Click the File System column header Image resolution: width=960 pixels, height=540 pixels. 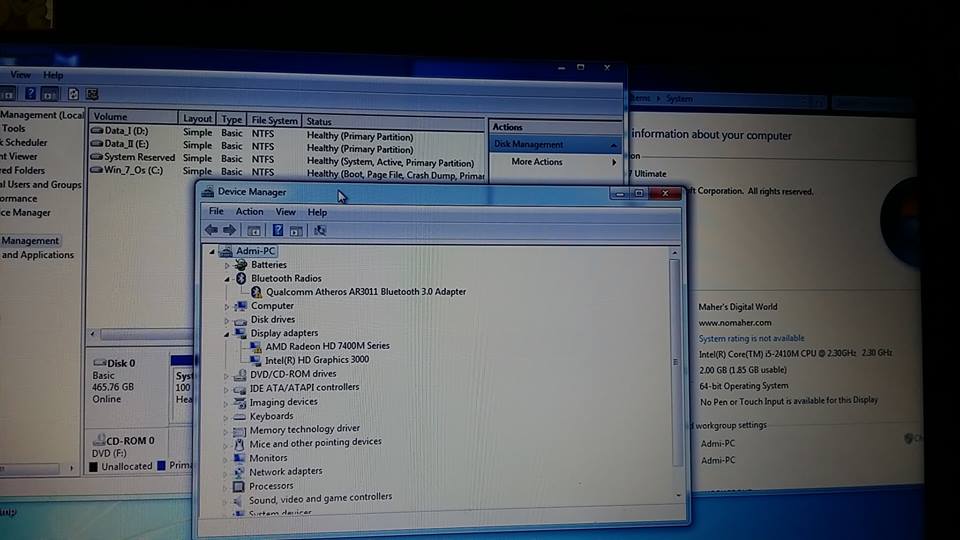[274, 120]
